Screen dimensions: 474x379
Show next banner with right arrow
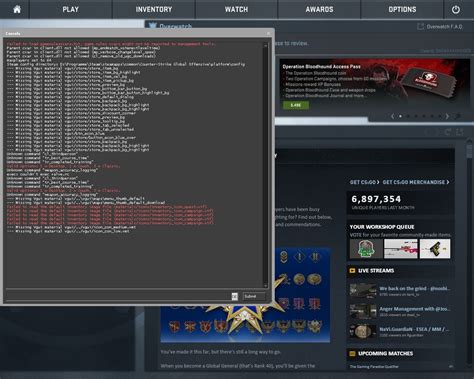447,116
